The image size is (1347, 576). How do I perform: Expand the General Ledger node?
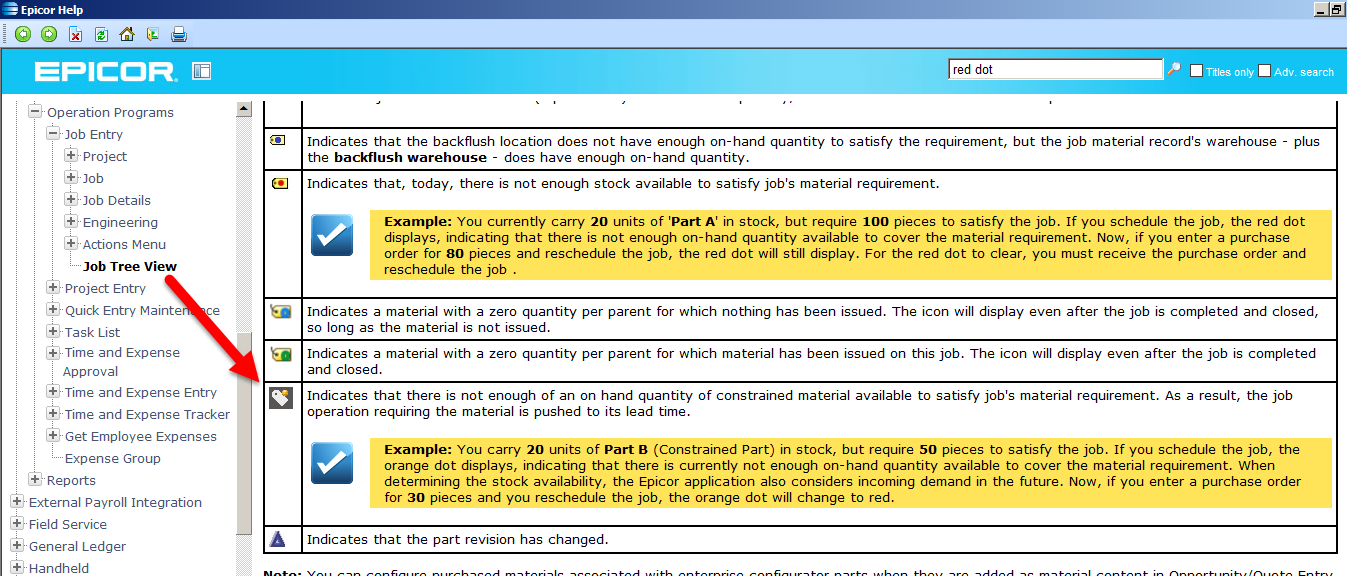click(17, 546)
